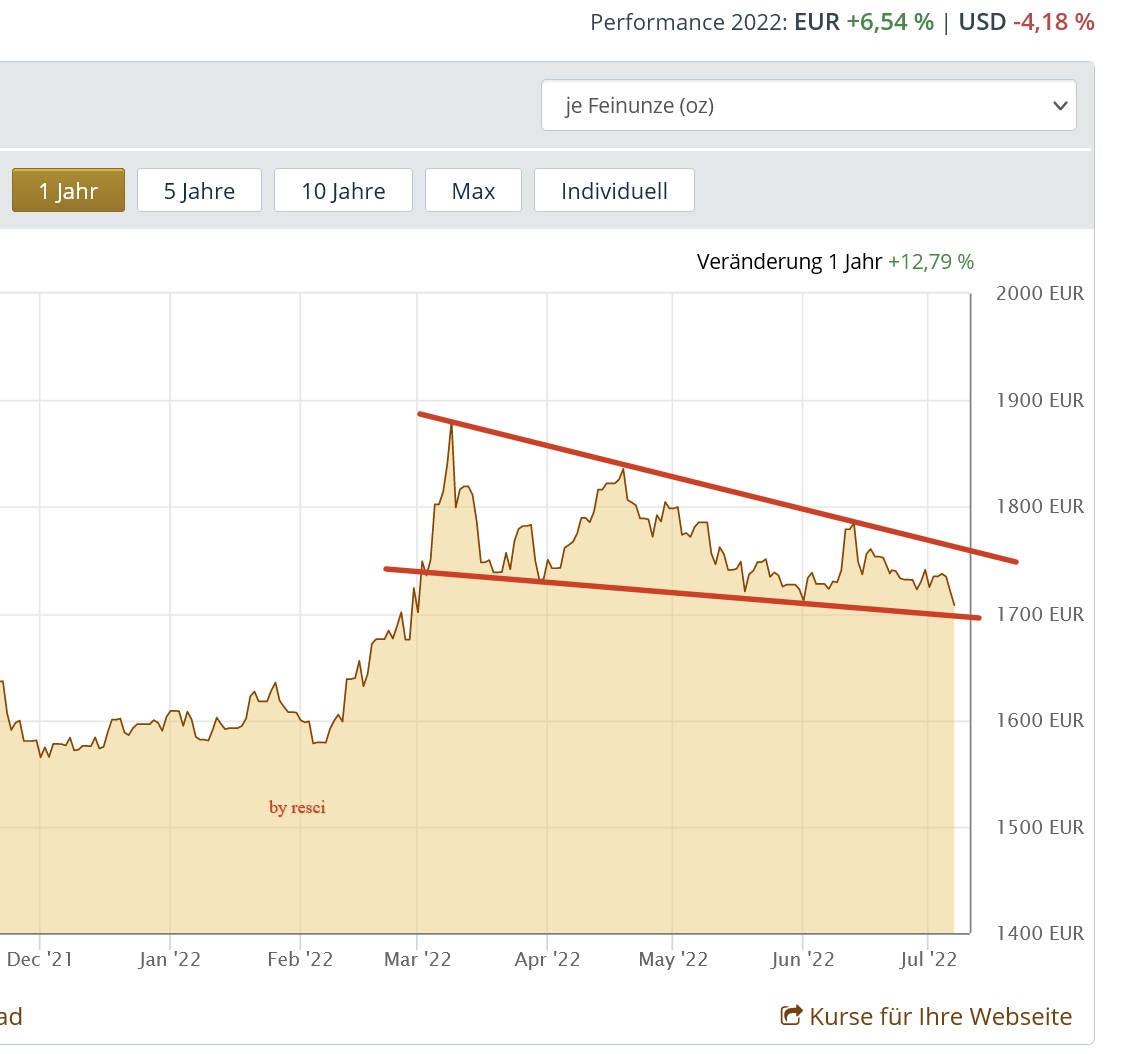Click the "Dec '21" x-axis label
Viewport: 1125px width, 1054px height.
pyautogui.click(x=40, y=960)
